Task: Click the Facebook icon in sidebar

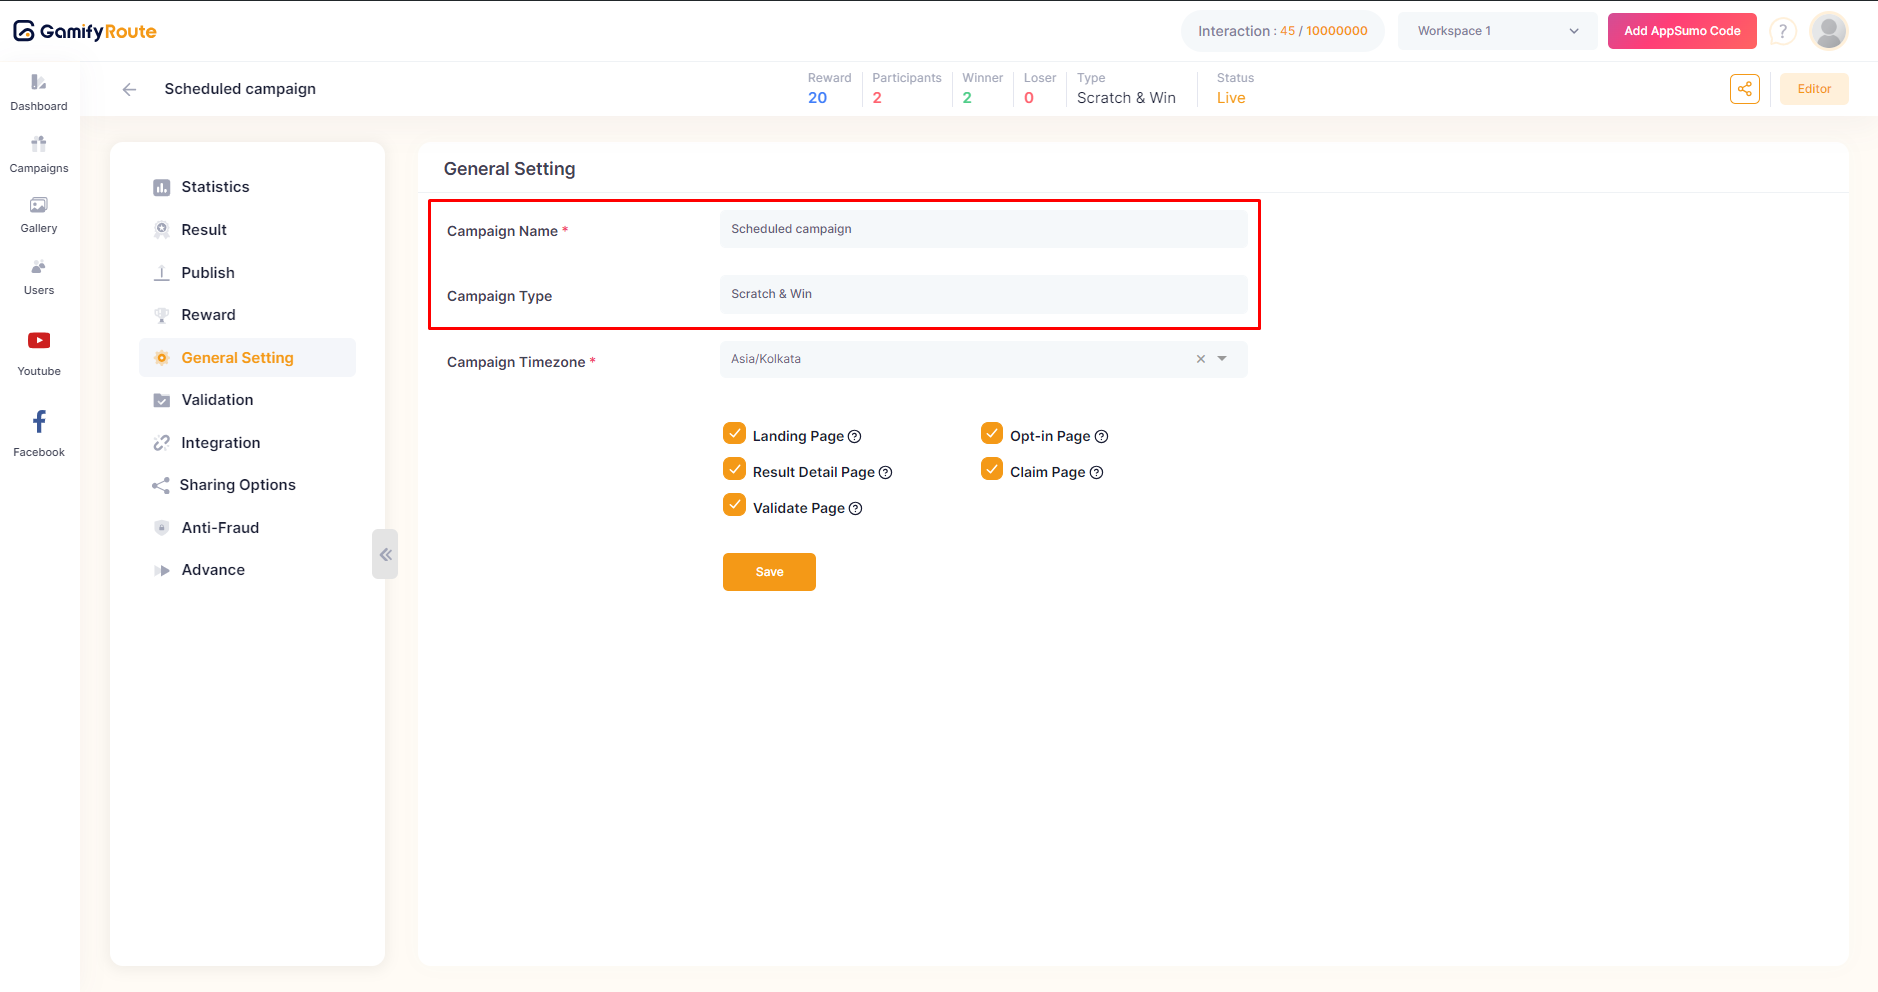Action: click(39, 422)
